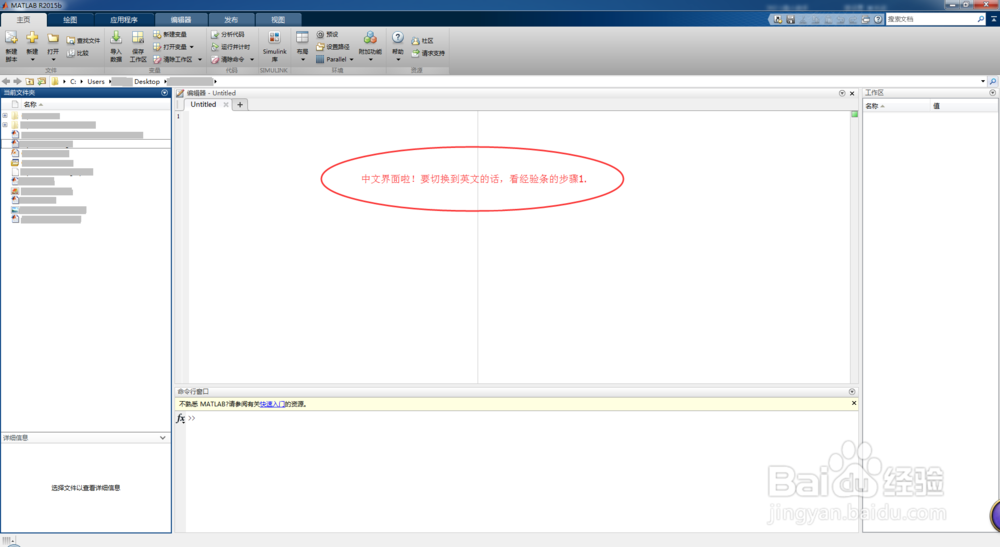
Task: Switch to the Home (主页) ribbon tab
Action: tap(24, 20)
